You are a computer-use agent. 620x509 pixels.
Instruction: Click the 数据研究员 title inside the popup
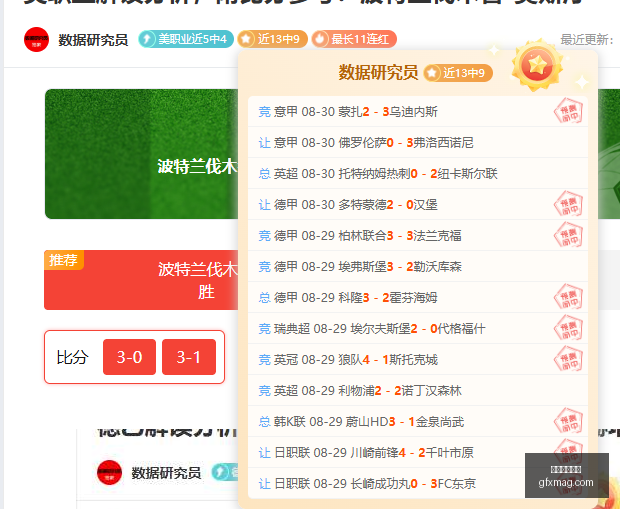tap(378, 73)
